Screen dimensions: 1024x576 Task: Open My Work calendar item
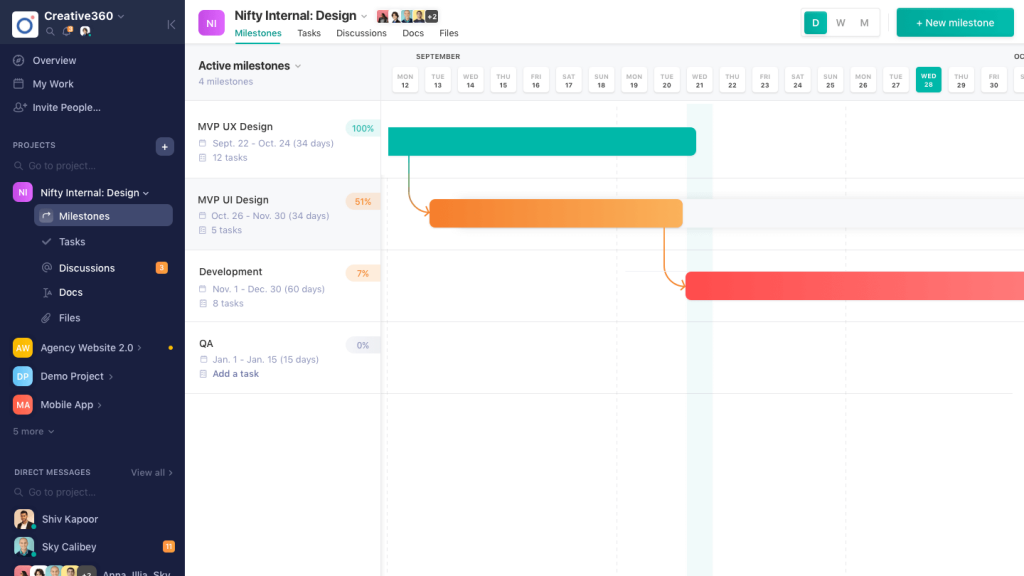(52, 84)
